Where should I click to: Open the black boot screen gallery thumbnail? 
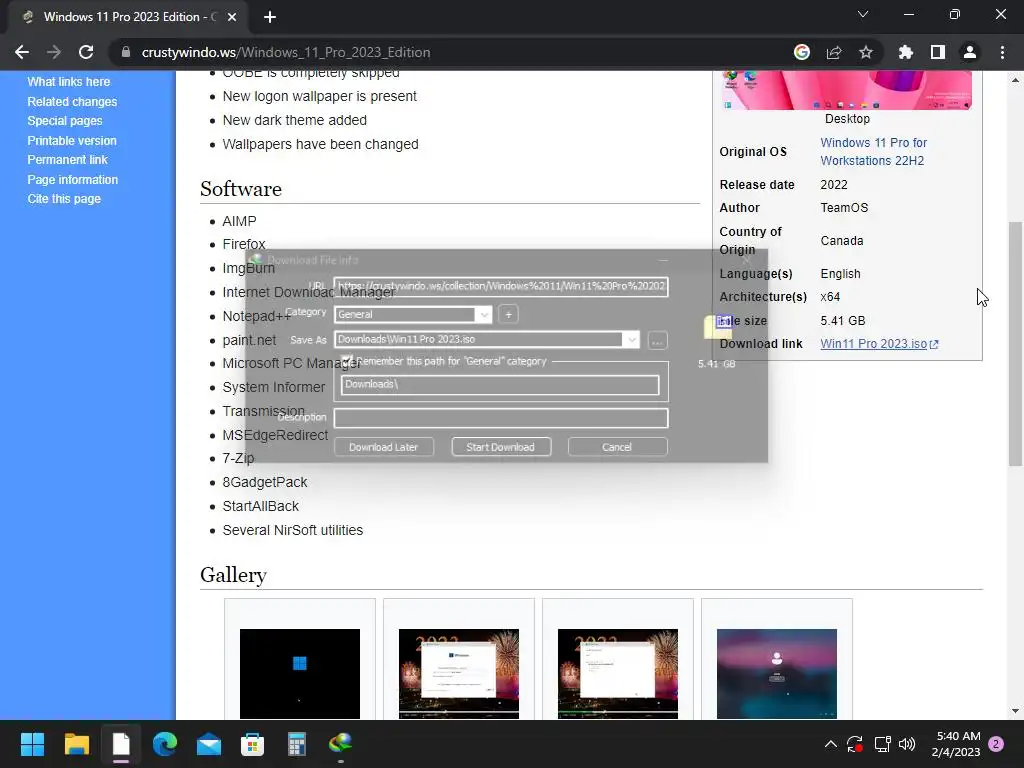[x=300, y=674]
